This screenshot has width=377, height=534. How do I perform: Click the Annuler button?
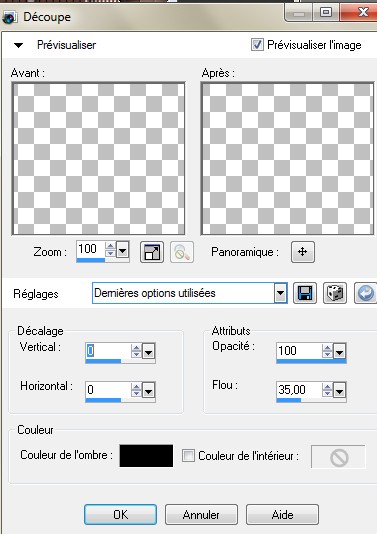point(201,515)
